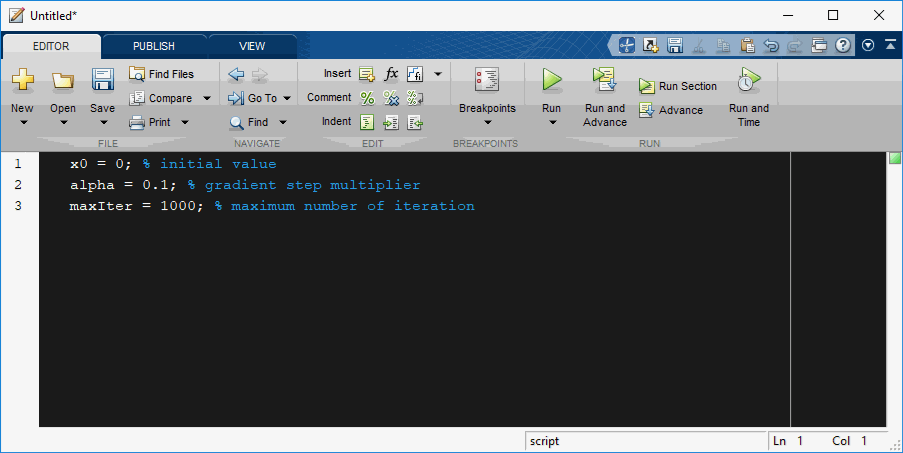The width and height of the screenshot is (903, 453).
Task: Click the '% gradient step multiplier' comment
Action: 303,185
